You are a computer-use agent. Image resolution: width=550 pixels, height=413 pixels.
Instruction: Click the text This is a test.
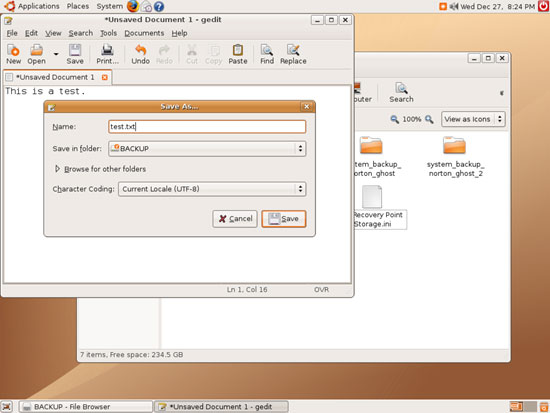point(45,91)
